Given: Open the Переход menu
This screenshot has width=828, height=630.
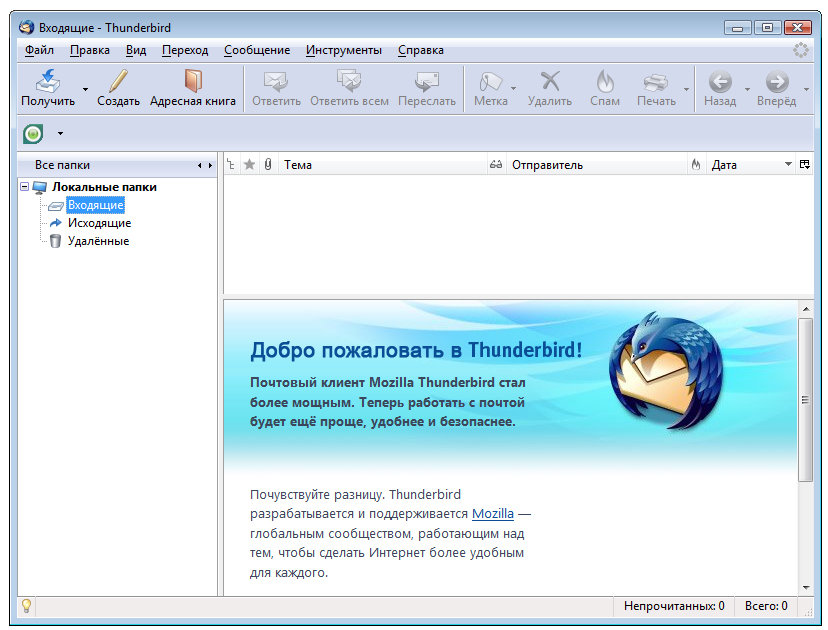Looking at the screenshot, I should (185, 50).
